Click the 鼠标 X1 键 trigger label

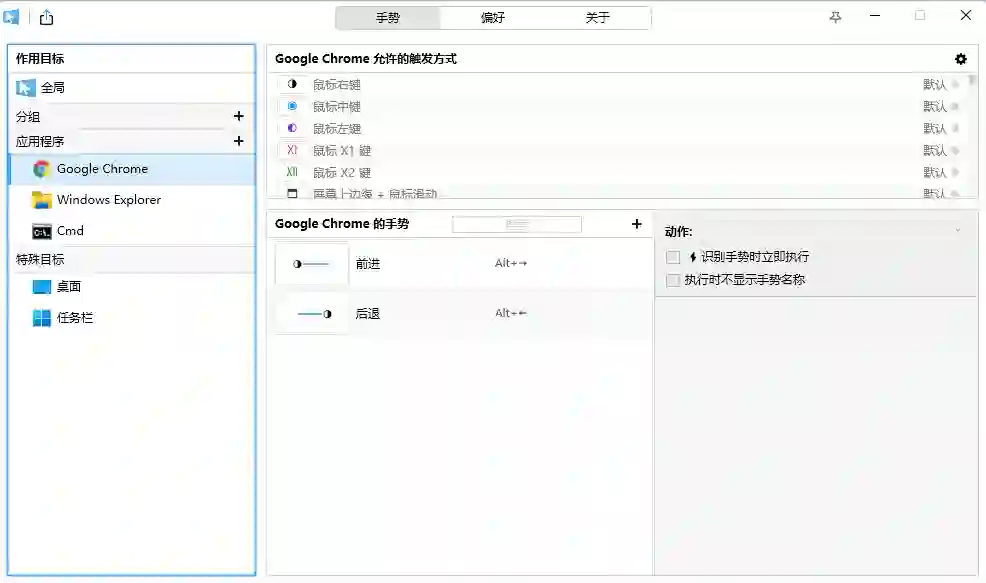(x=341, y=150)
